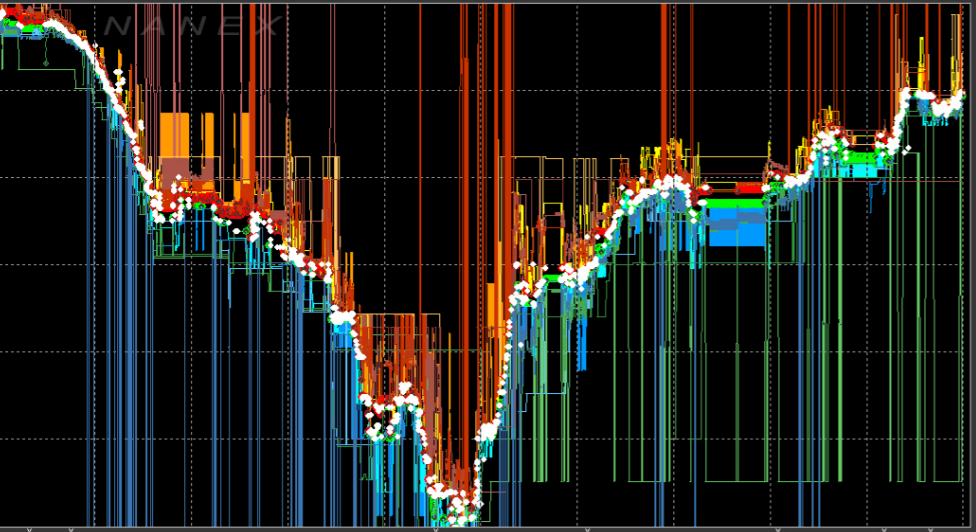The height and width of the screenshot is (532, 976).
Task: Click the bright green horizontal bar above the blue block
Action: [x=736, y=202]
